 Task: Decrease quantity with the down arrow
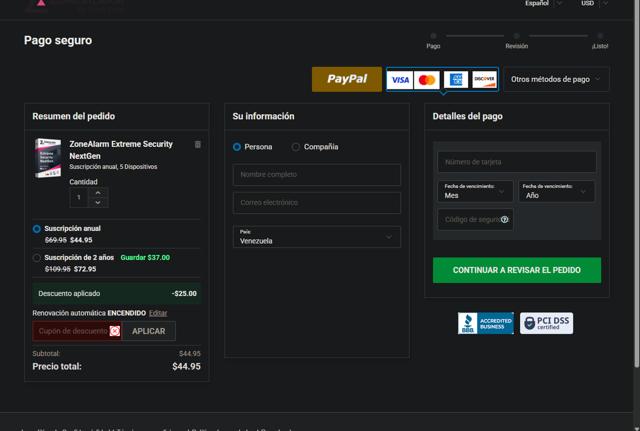98,202
